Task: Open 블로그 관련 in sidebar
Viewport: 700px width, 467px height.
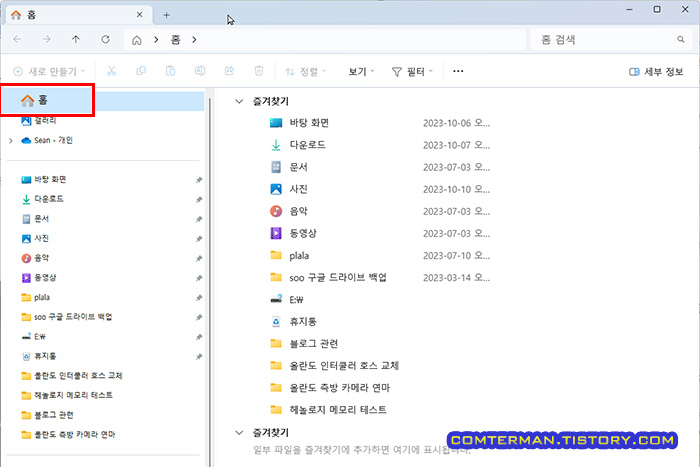Action: tap(47, 415)
